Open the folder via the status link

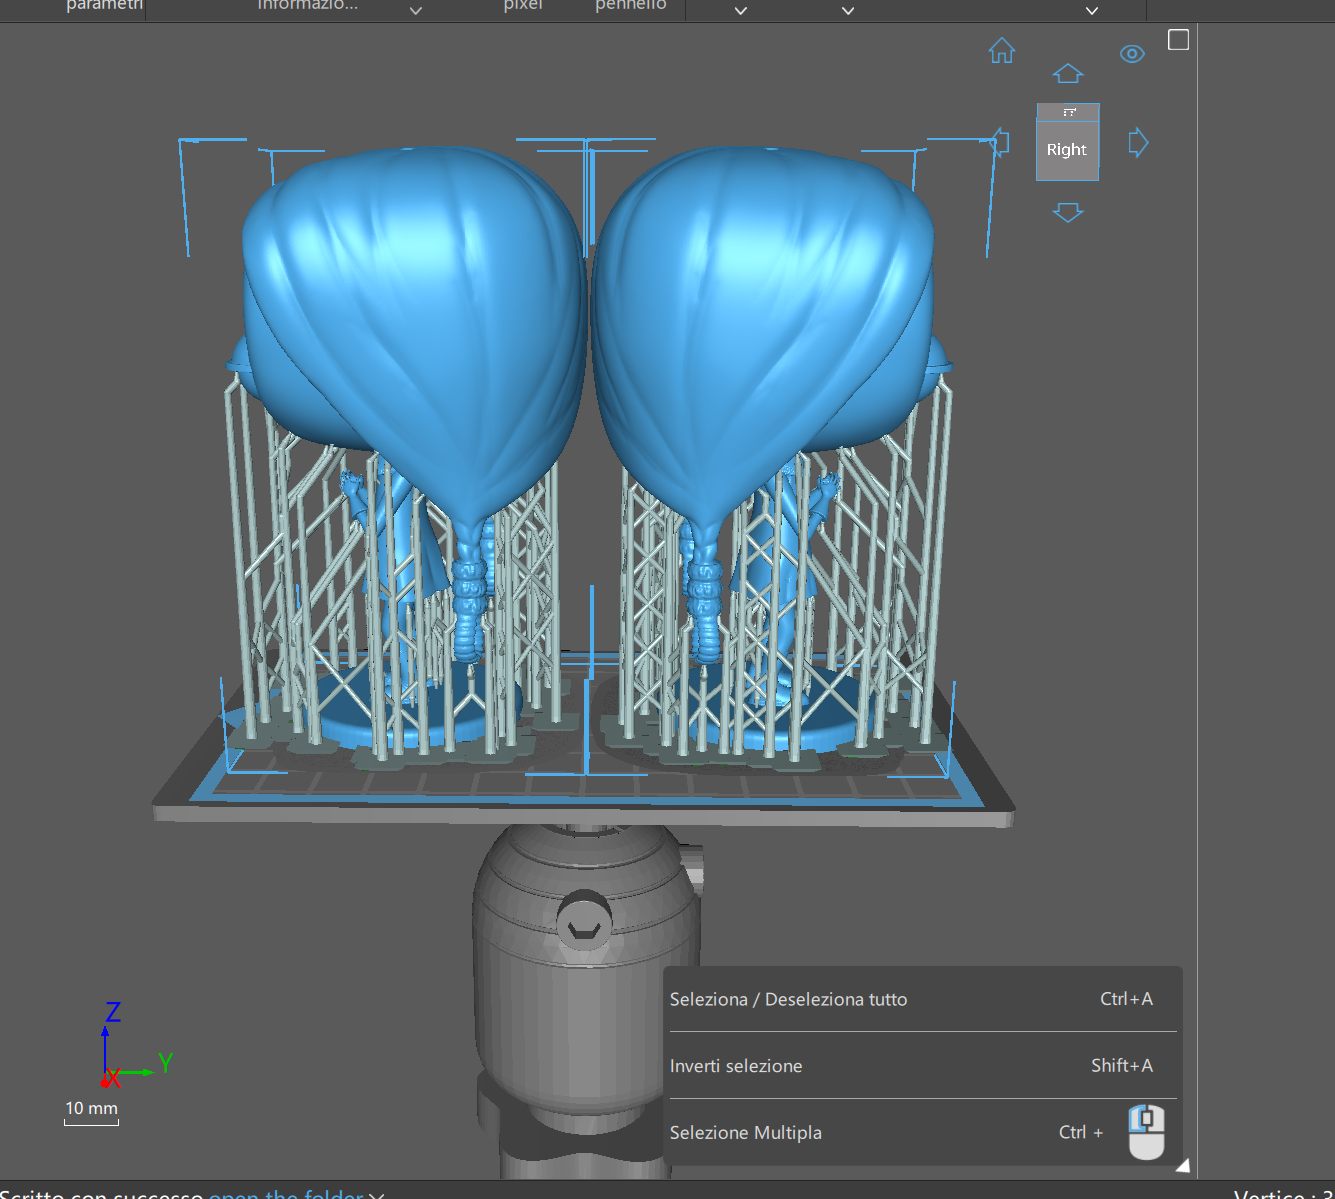coord(285,1193)
